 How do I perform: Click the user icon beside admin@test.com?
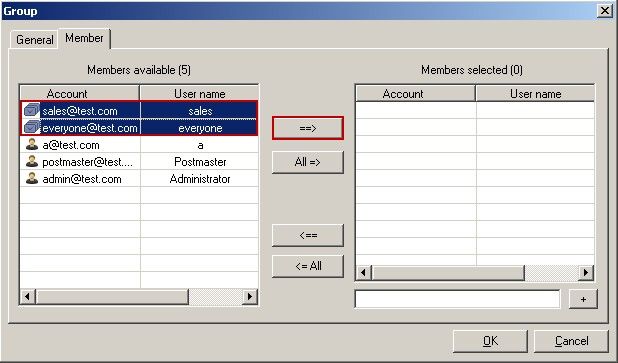click(32, 179)
